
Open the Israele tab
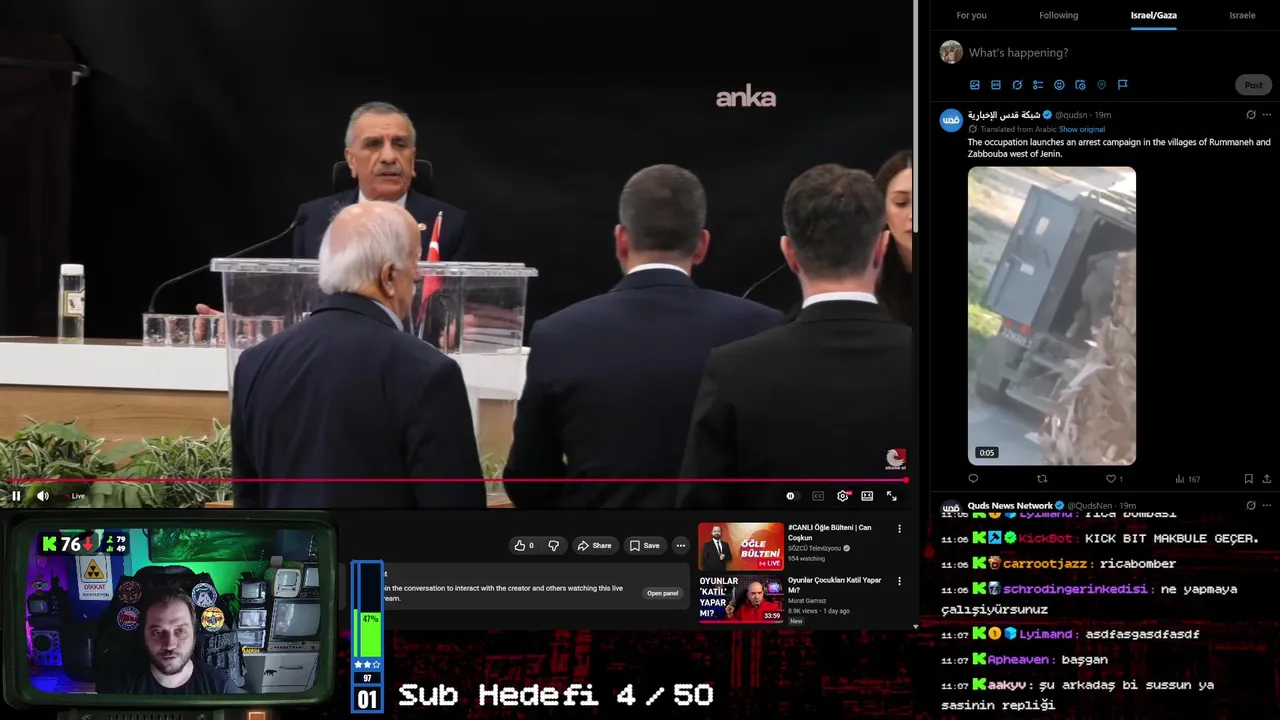click(x=1242, y=15)
